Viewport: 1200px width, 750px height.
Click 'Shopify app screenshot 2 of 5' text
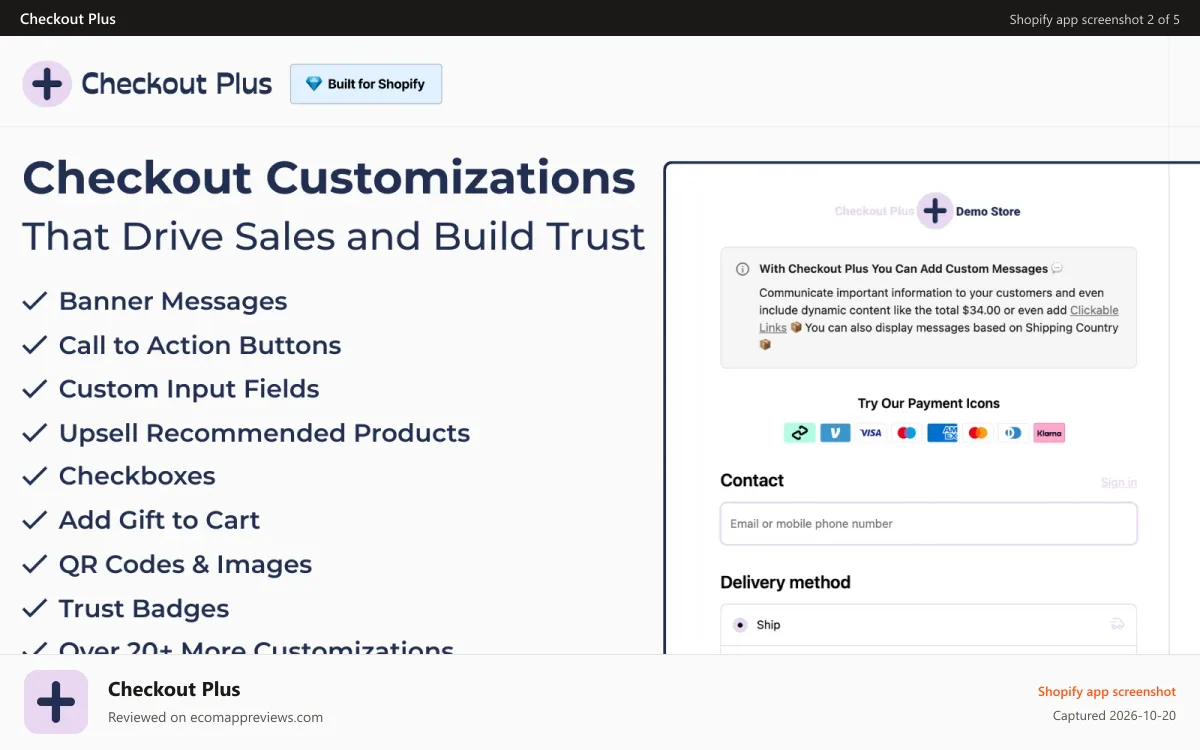pos(1094,19)
